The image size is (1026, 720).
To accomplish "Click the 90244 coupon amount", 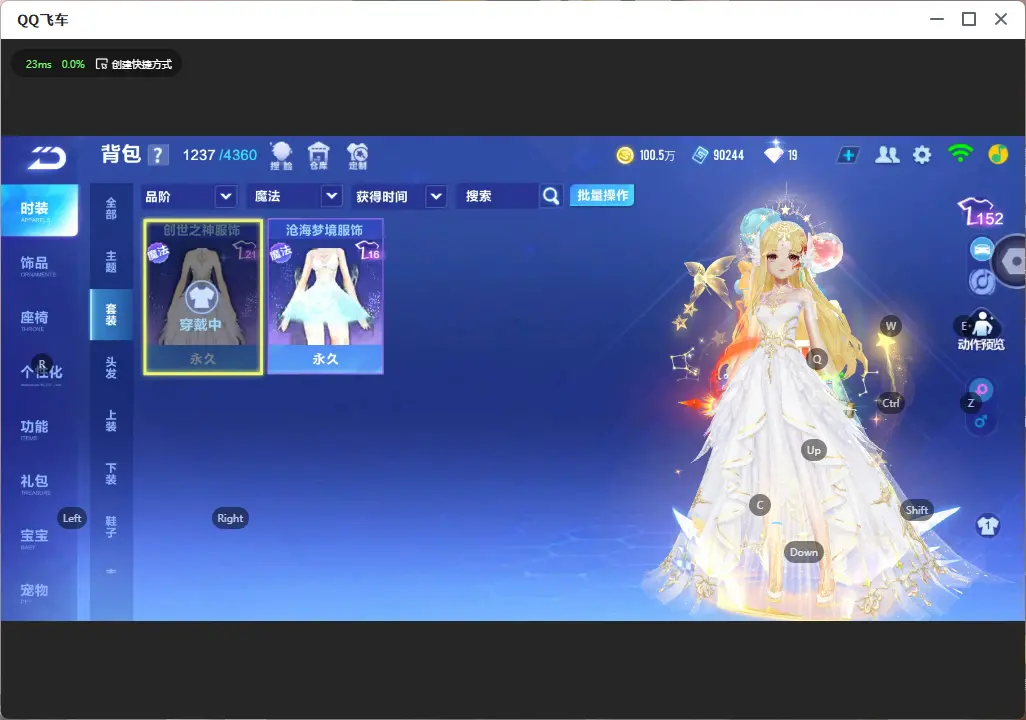I will (728, 155).
